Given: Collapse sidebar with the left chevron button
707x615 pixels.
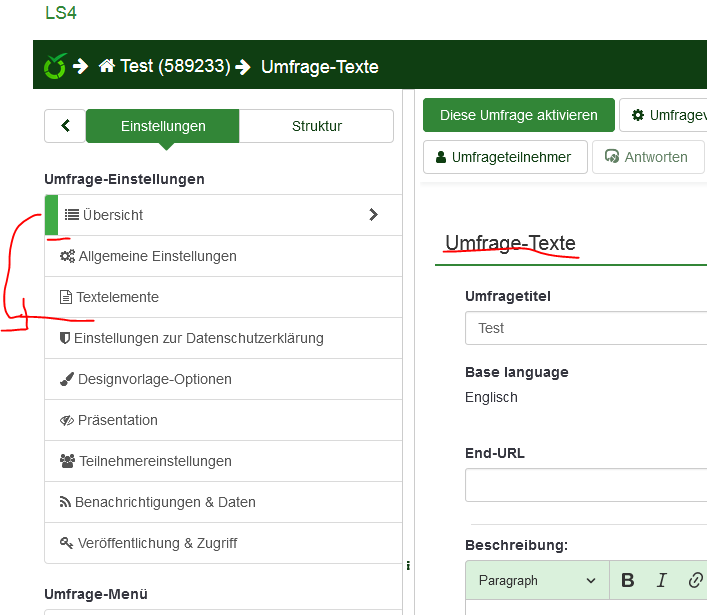Looking at the screenshot, I should pyautogui.click(x=65, y=126).
